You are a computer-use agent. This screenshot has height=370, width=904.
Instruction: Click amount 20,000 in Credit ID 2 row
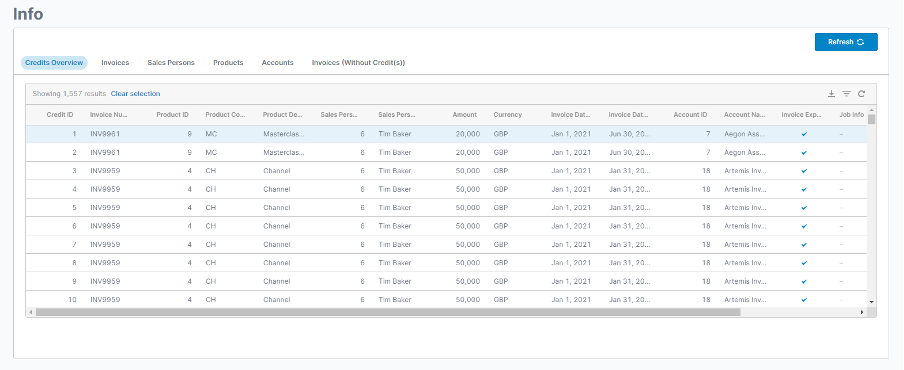click(468, 153)
